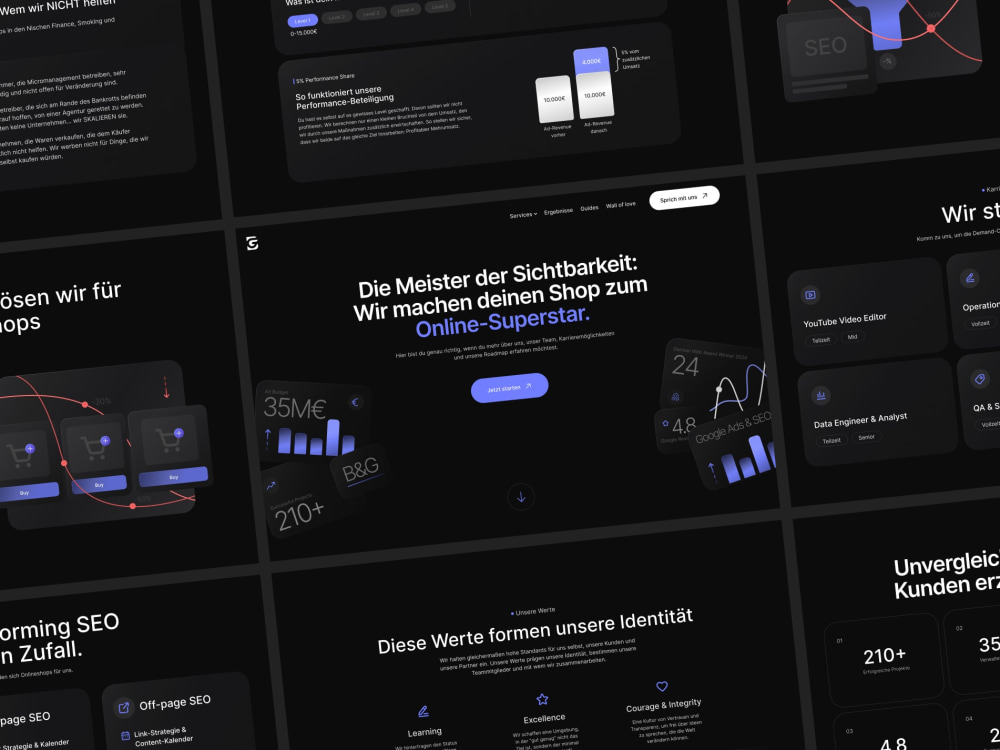This screenshot has height=750, width=1000.
Task: Click the Excellence value heading
Action: (x=544, y=718)
